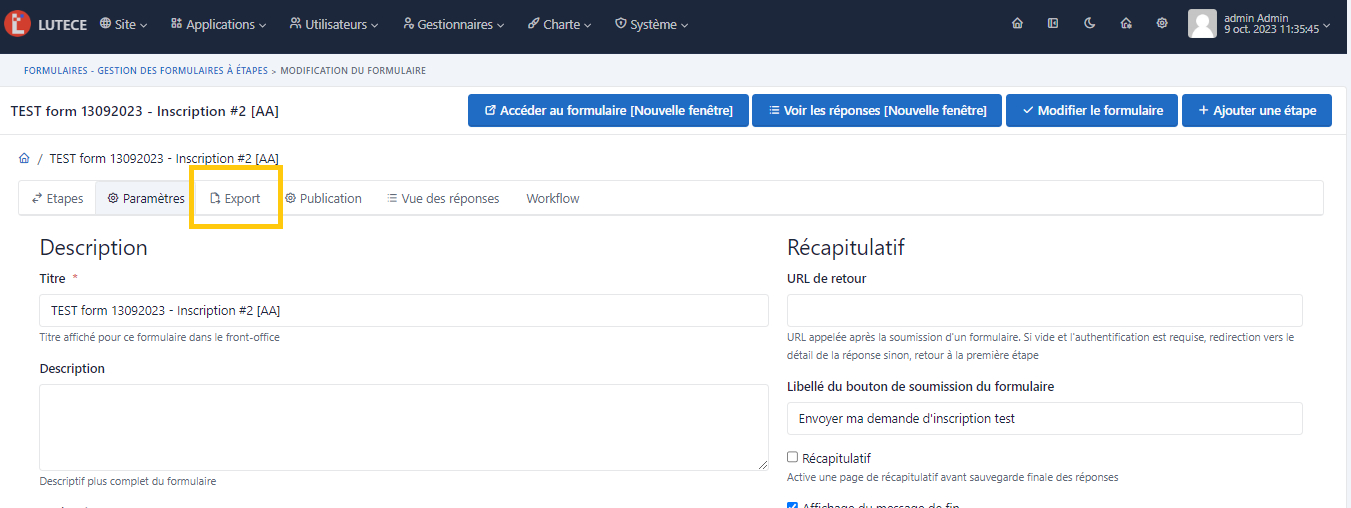Enable the Récapitulatif checkbox
This screenshot has width=1351, height=508.
(x=793, y=457)
